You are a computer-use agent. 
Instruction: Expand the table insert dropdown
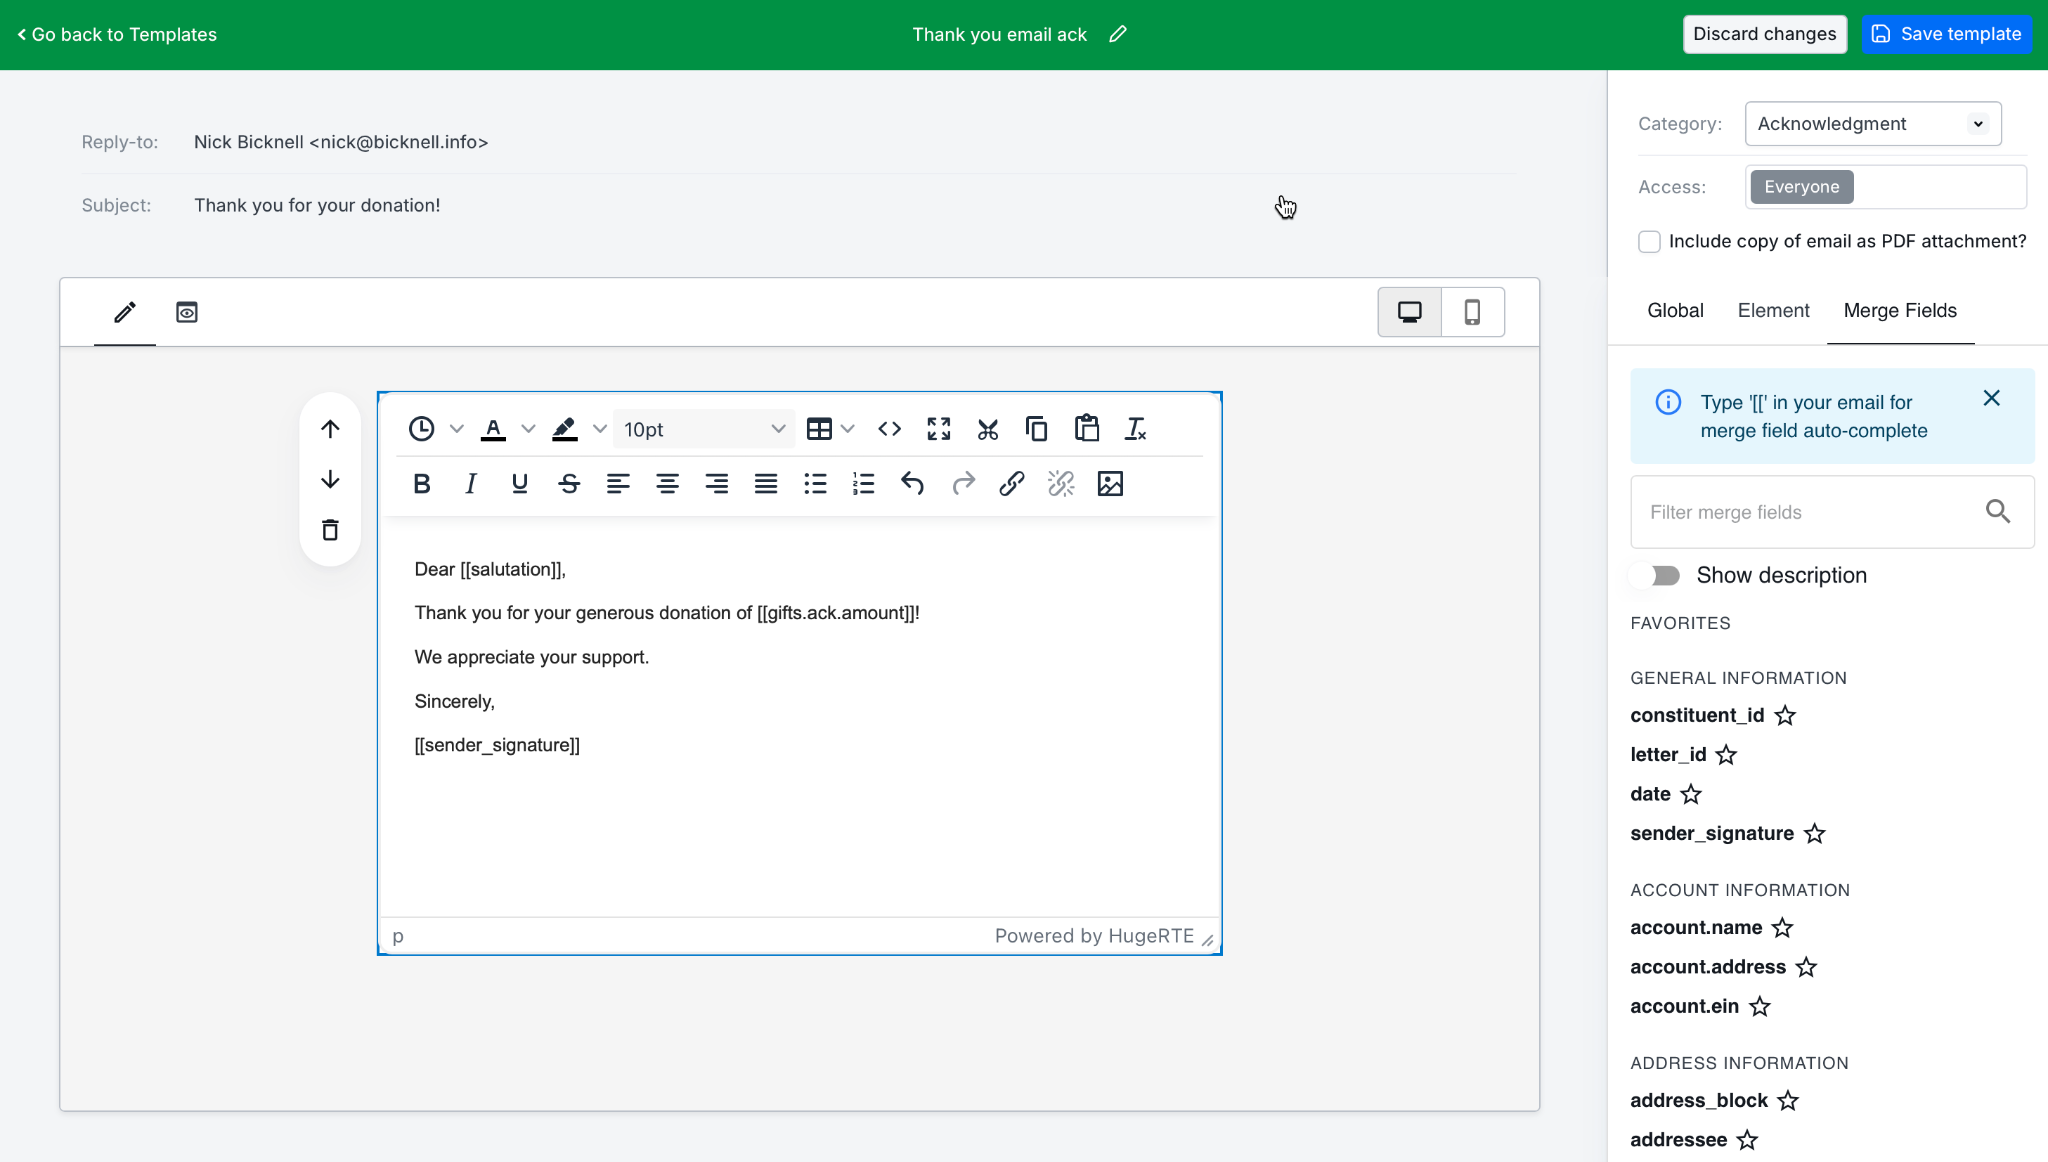pyautogui.click(x=848, y=429)
